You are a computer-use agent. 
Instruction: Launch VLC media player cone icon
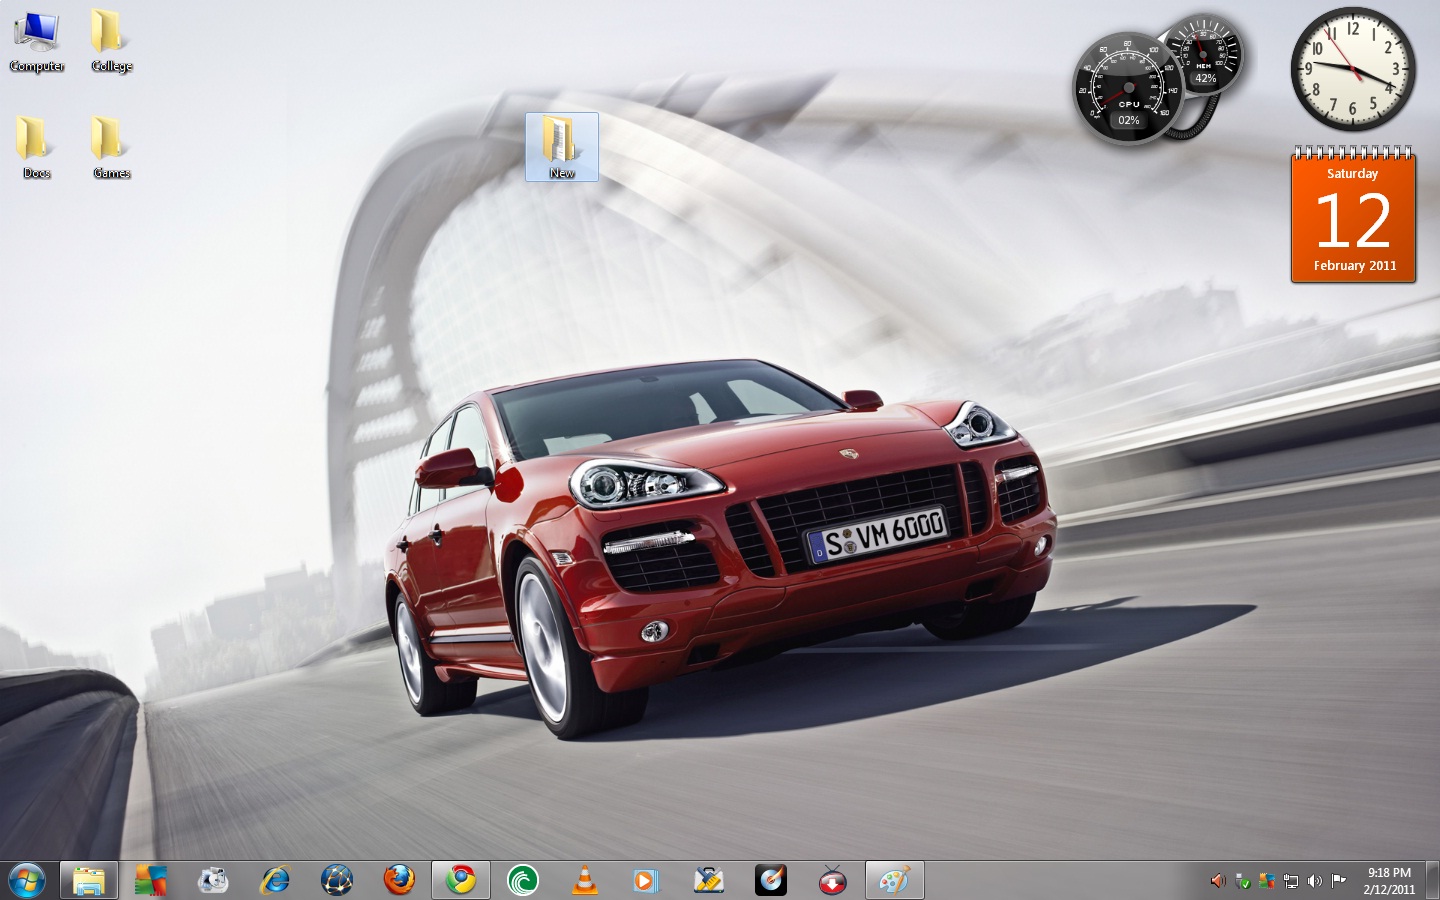585,881
